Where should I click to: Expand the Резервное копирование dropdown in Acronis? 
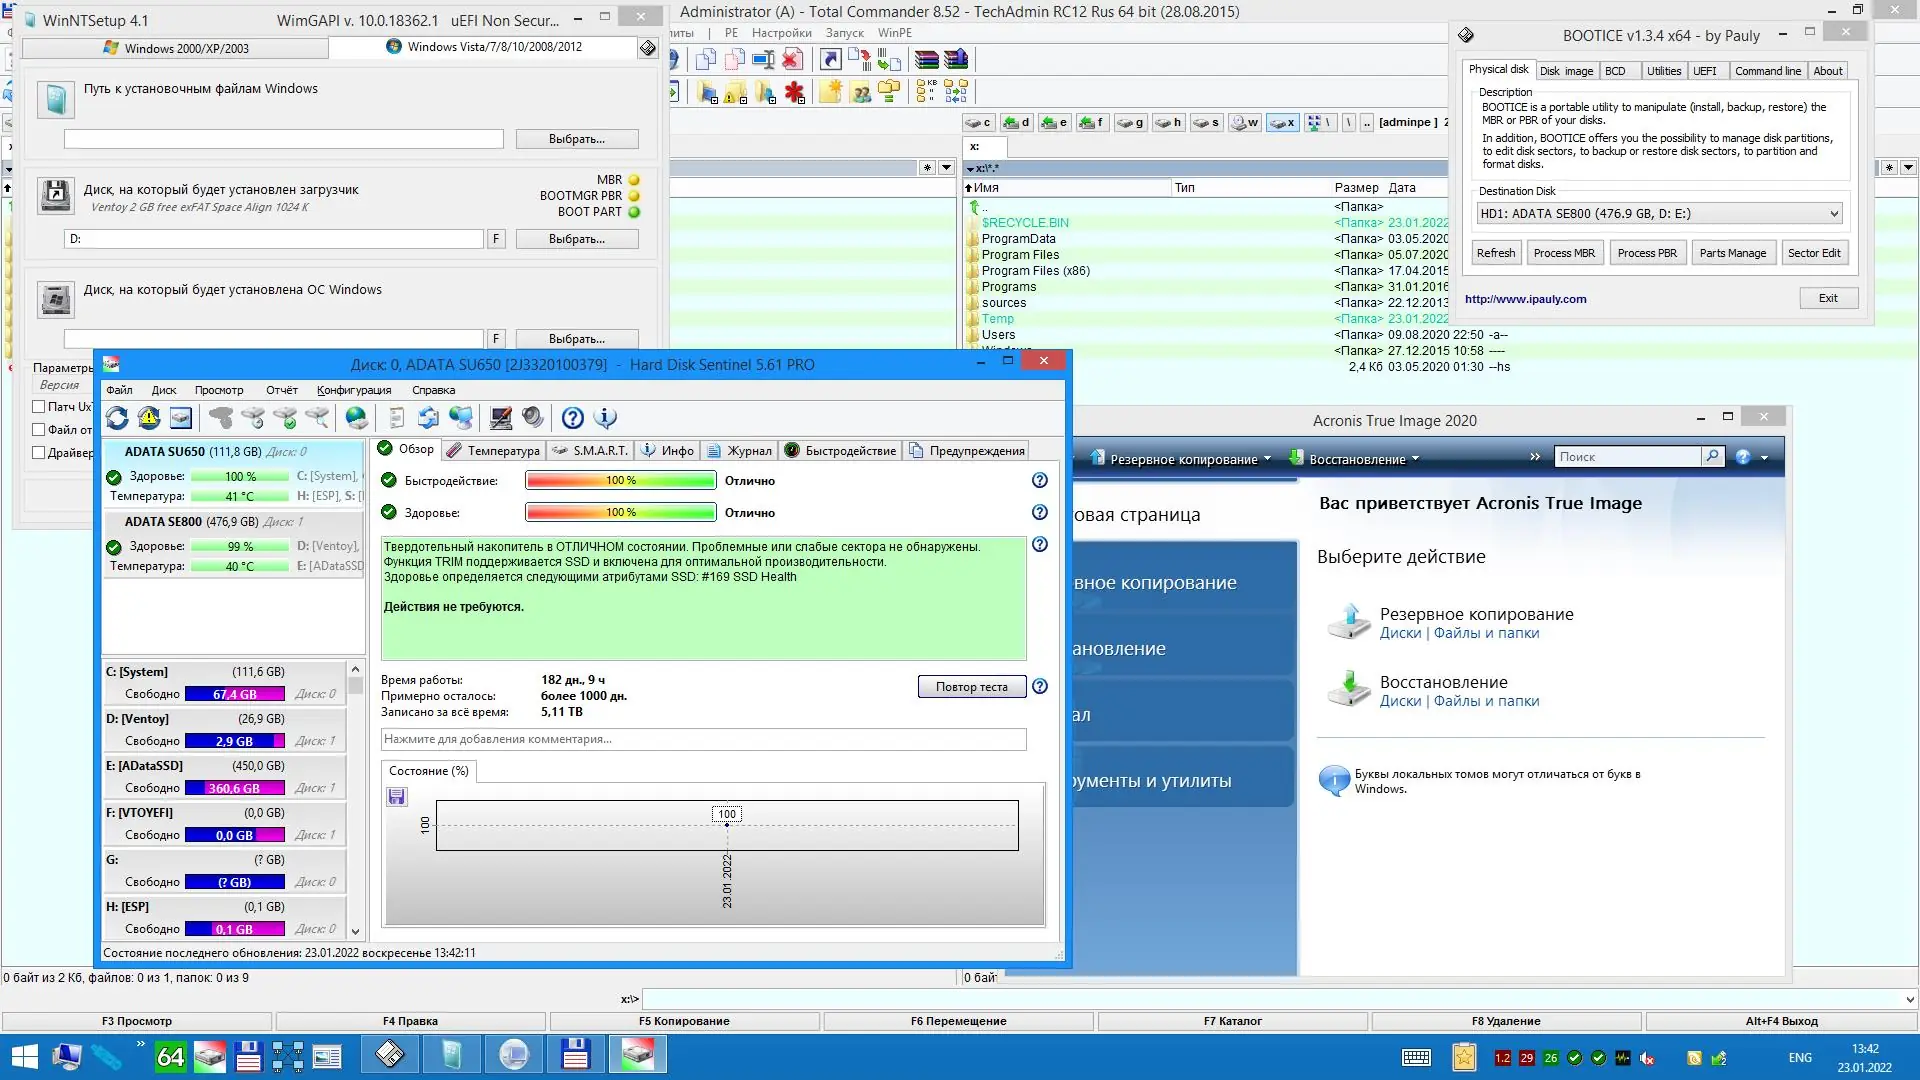1267,459
